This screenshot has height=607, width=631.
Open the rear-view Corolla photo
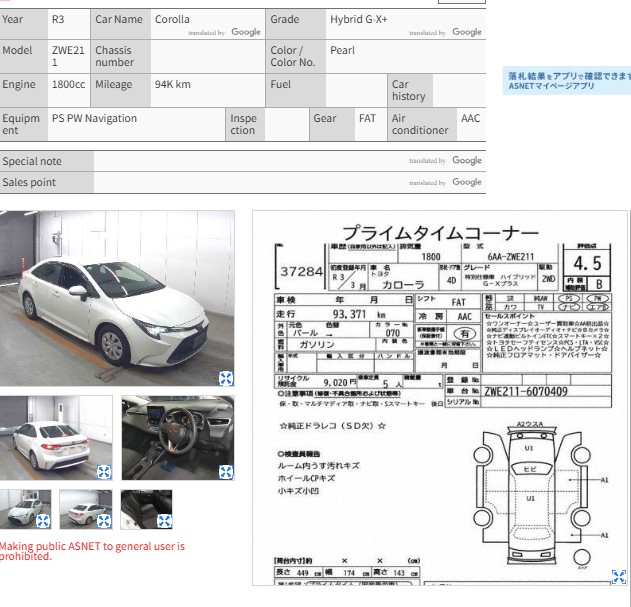[56, 438]
